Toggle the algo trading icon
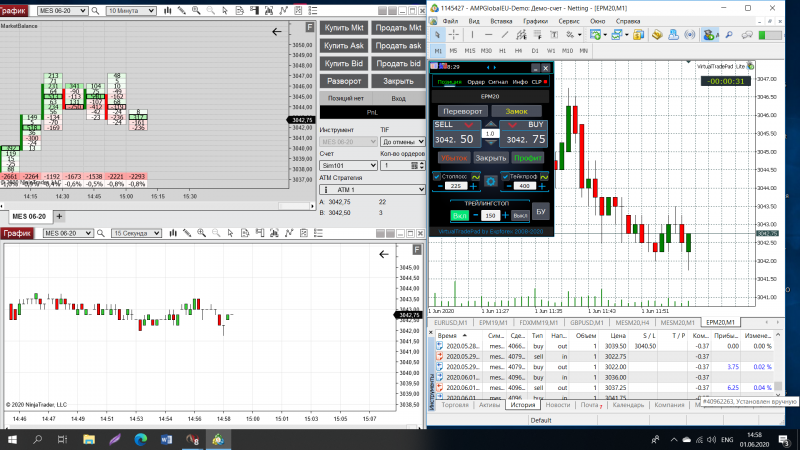The height and width of the screenshot is (450, 800). 709,35
